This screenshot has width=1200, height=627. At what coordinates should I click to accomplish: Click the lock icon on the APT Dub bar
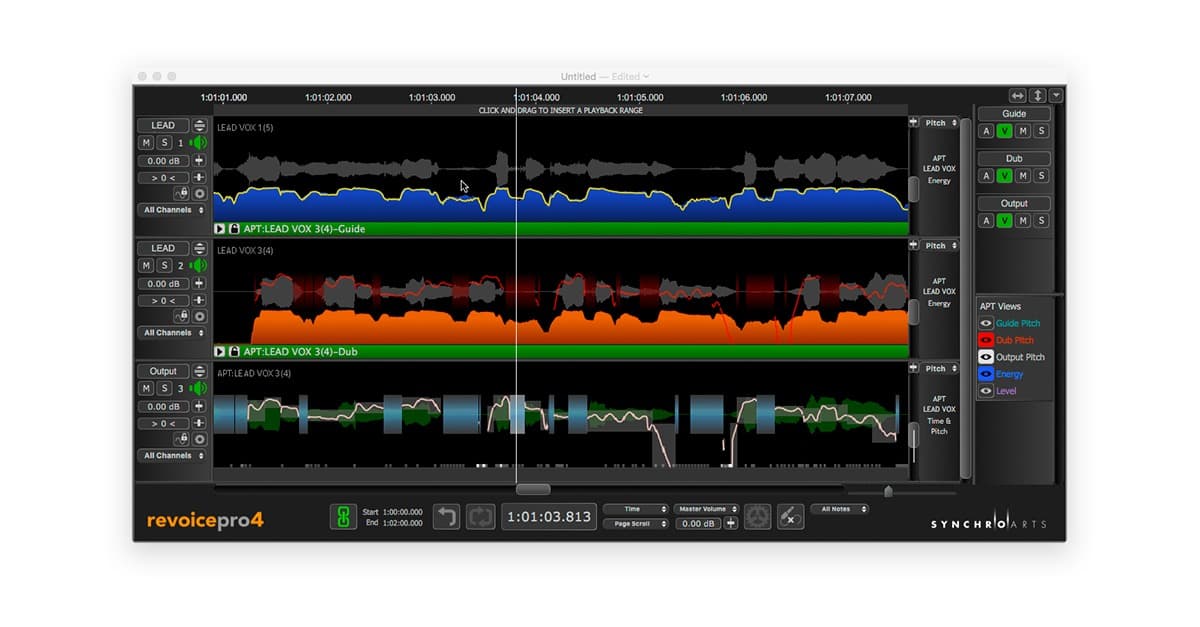(x=234, y=352)
